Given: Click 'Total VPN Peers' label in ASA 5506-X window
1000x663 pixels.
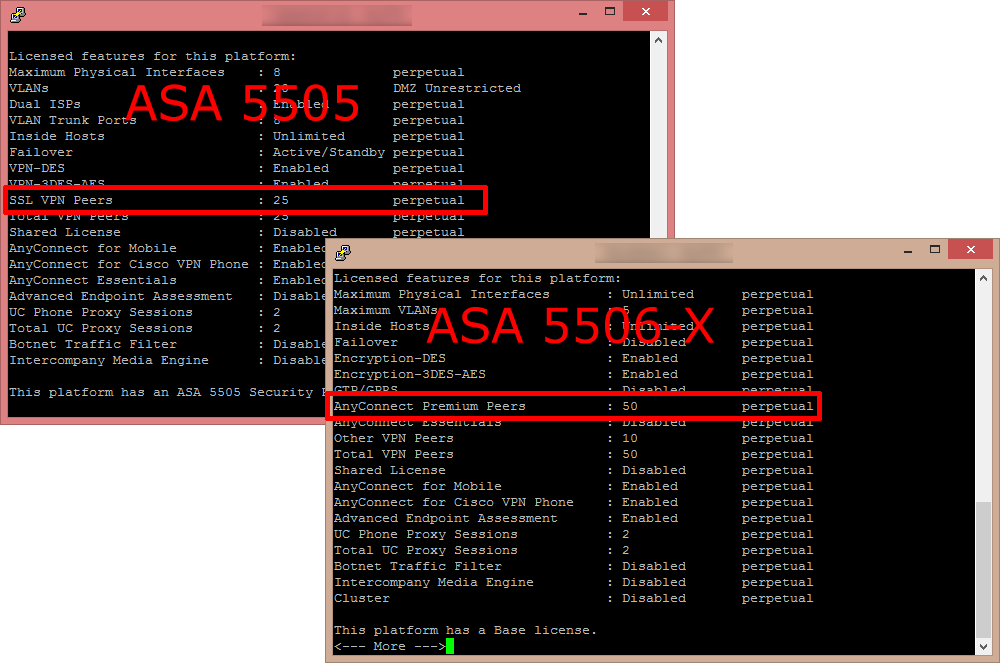Looking at the screenshot, I should click(393, 455).
